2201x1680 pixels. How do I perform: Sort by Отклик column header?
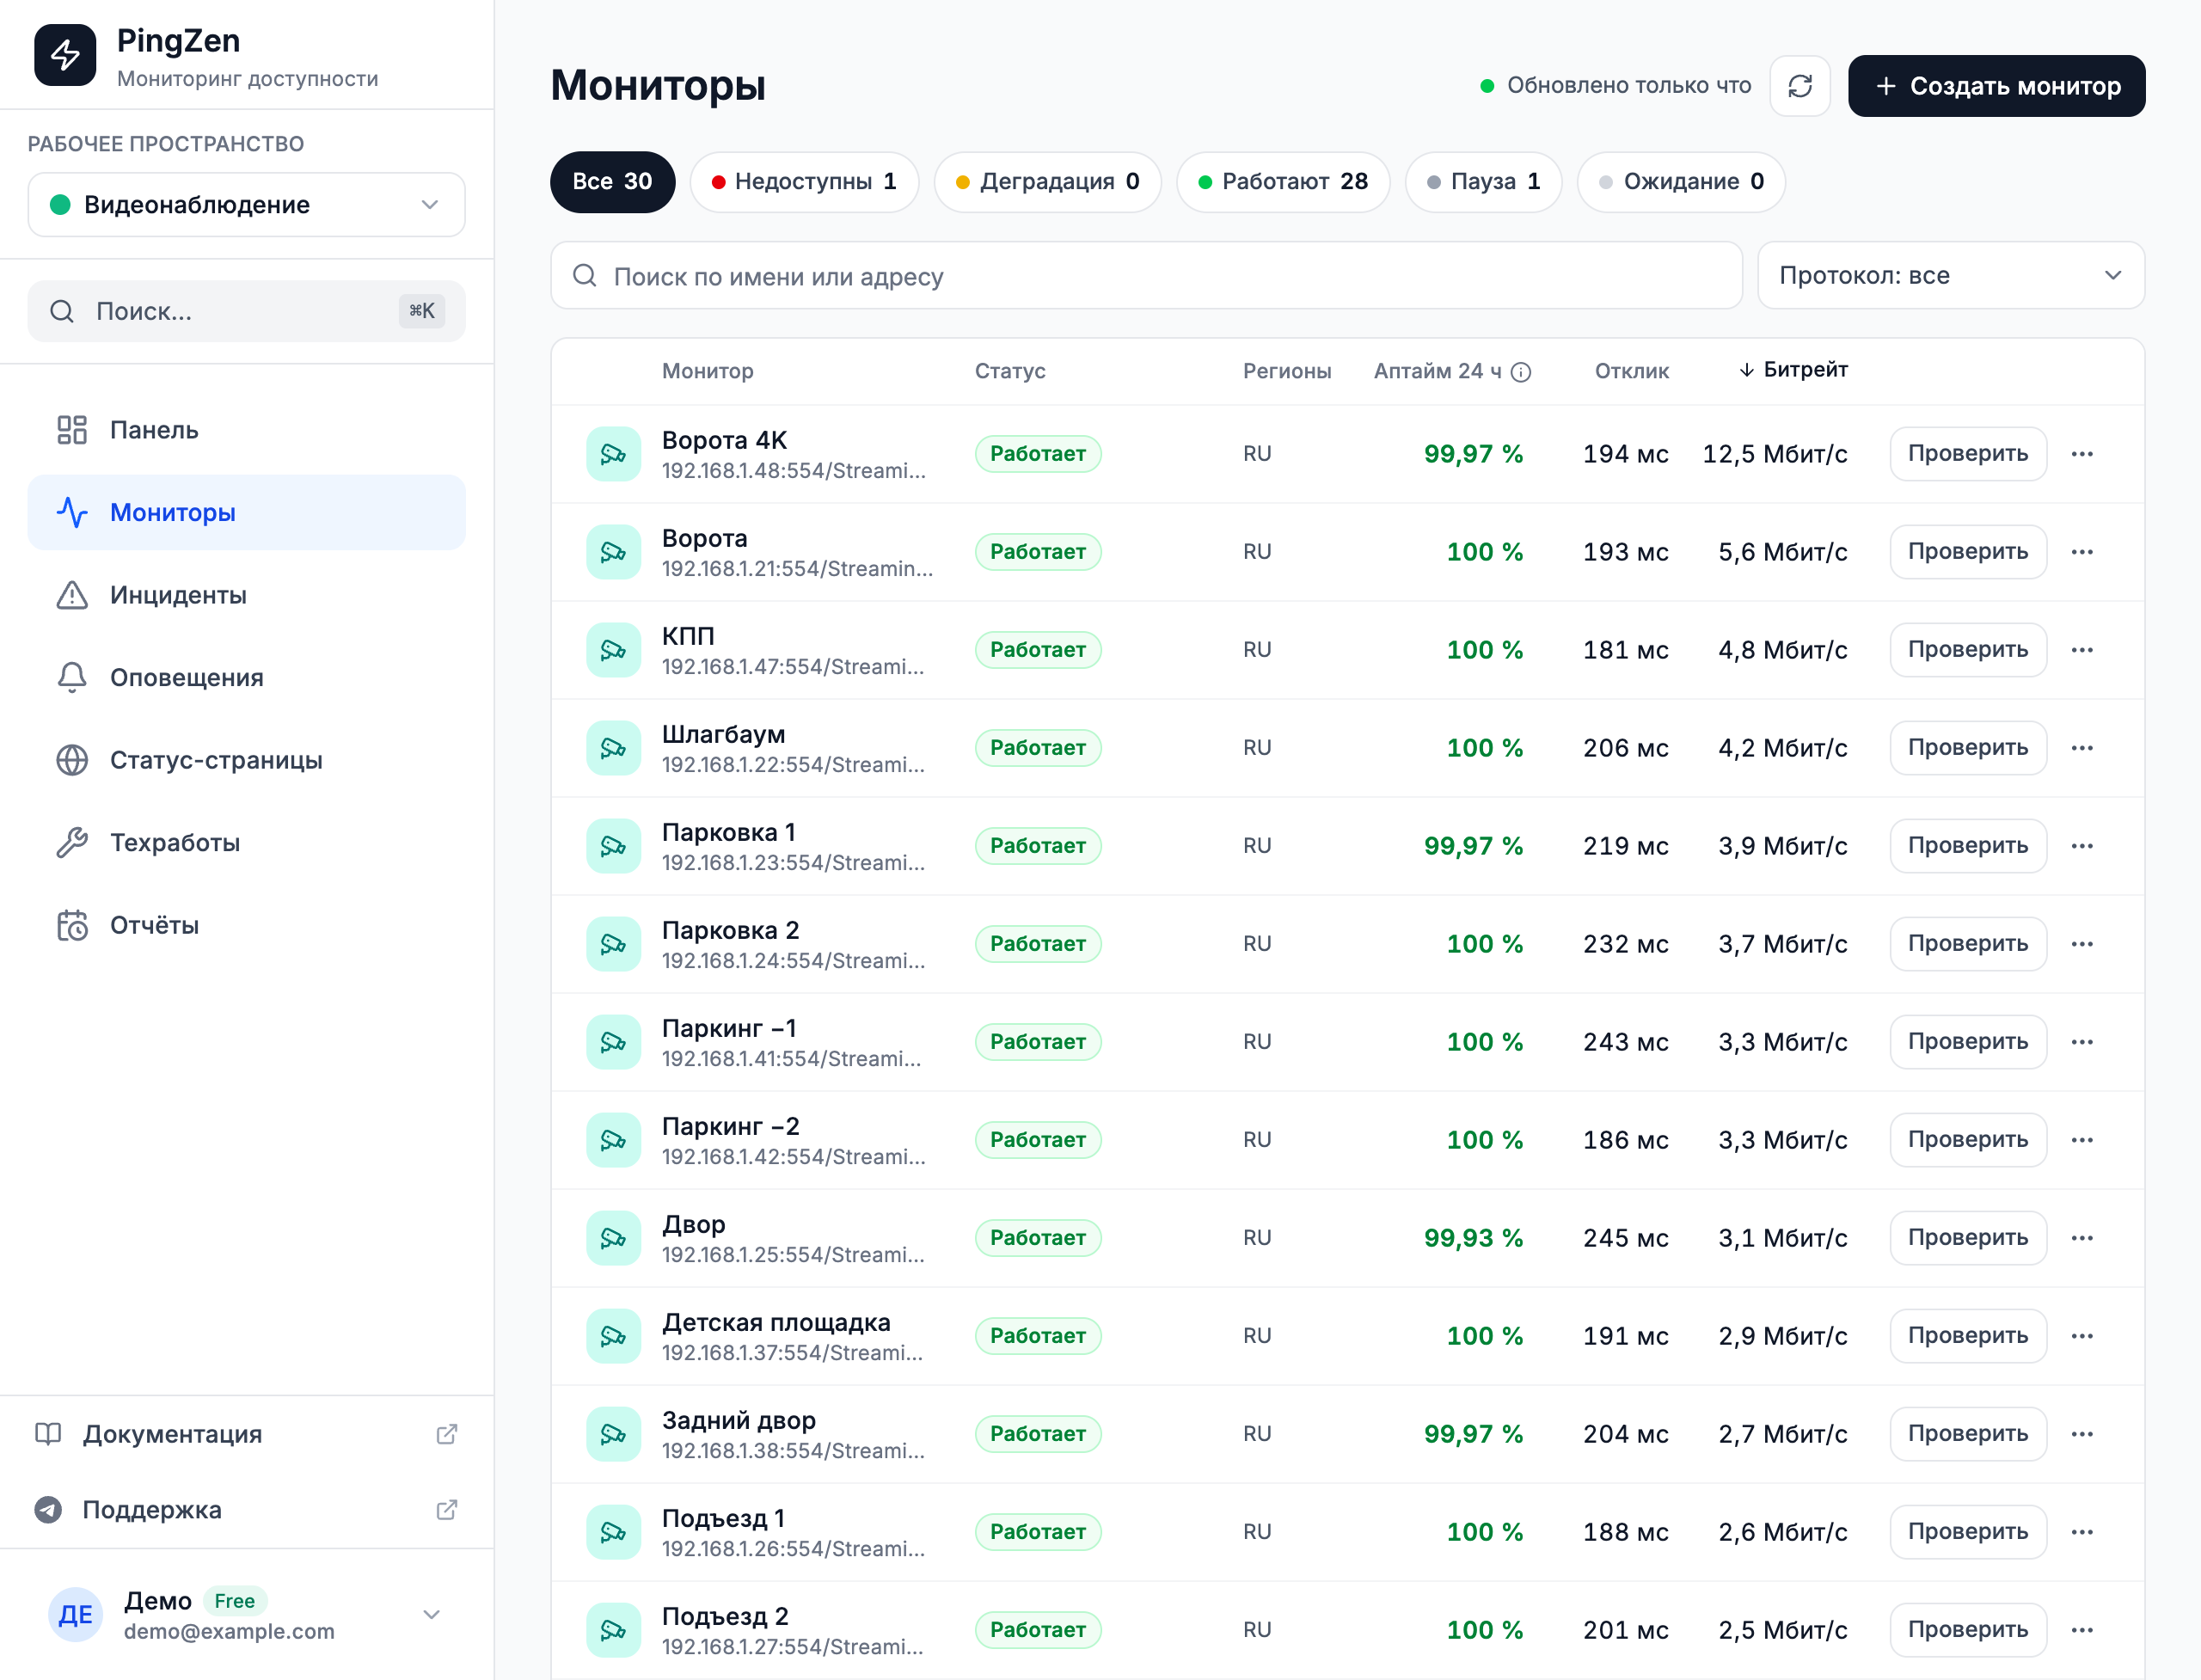click(x=1632, y=371)
